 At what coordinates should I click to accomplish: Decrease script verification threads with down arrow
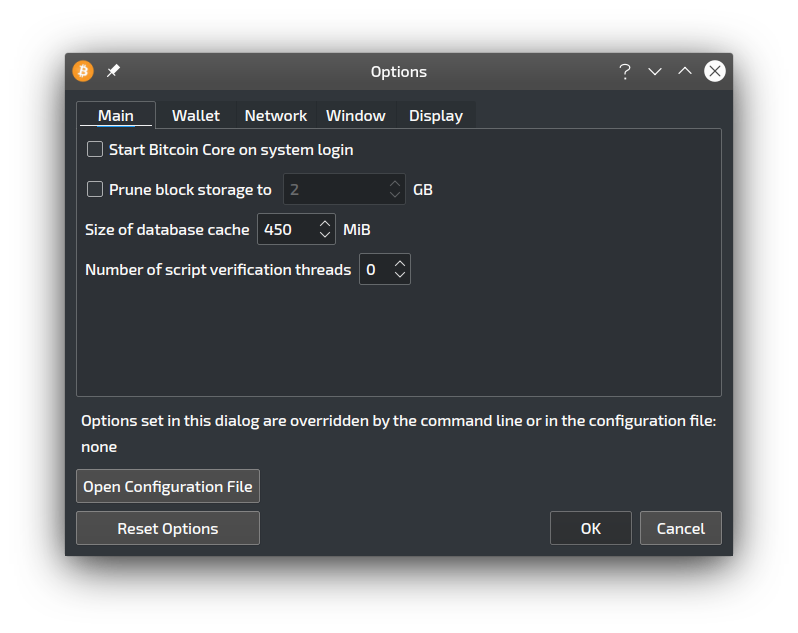click(400, 275)
